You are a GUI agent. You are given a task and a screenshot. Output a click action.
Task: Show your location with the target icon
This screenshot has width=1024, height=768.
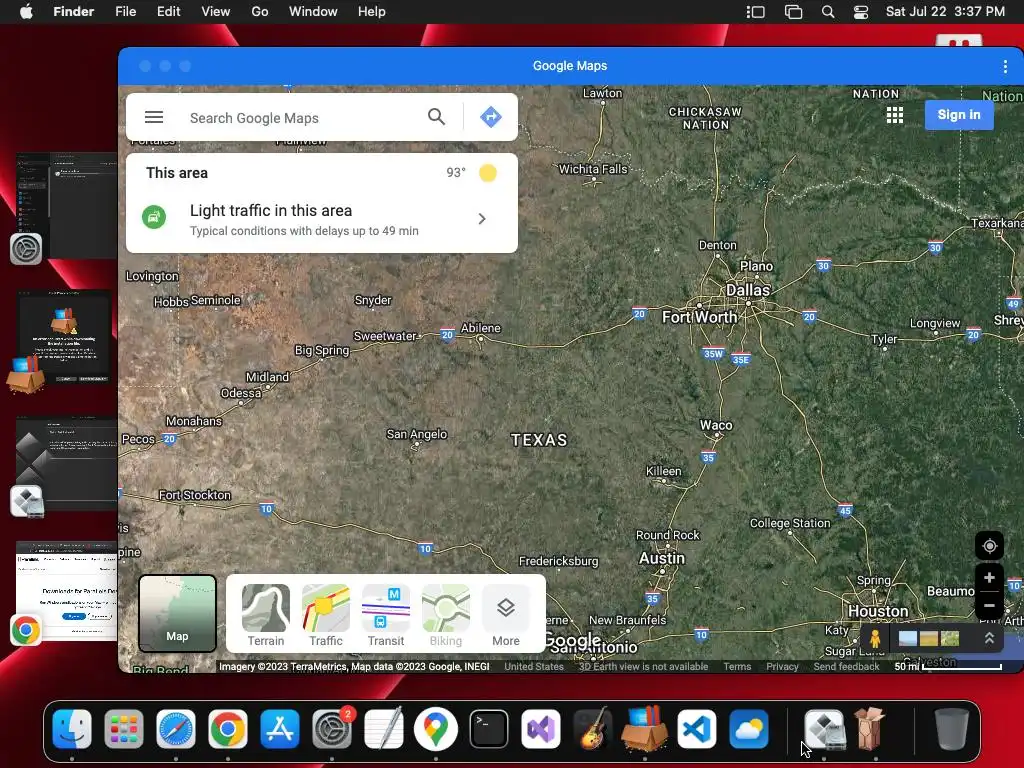[989, 546]
